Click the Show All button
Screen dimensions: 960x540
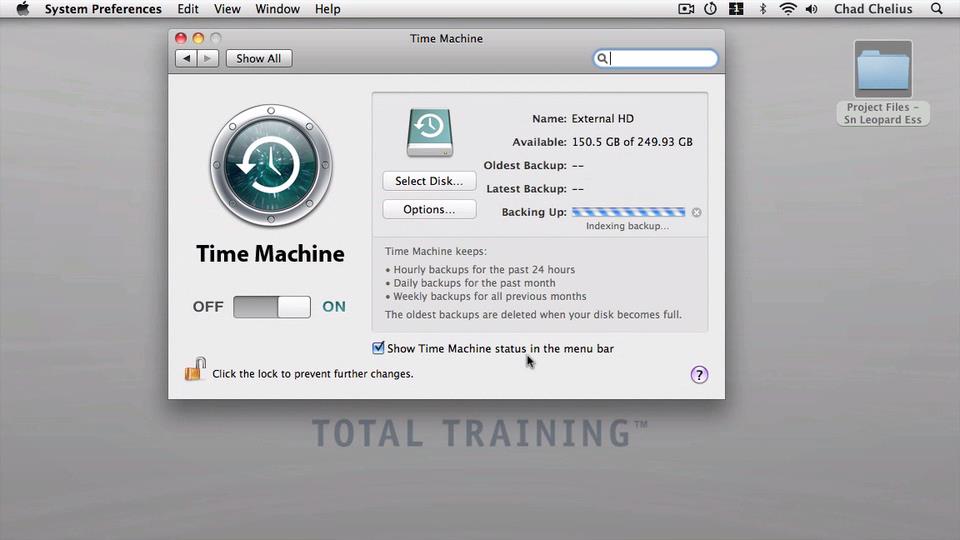[259, 58]
